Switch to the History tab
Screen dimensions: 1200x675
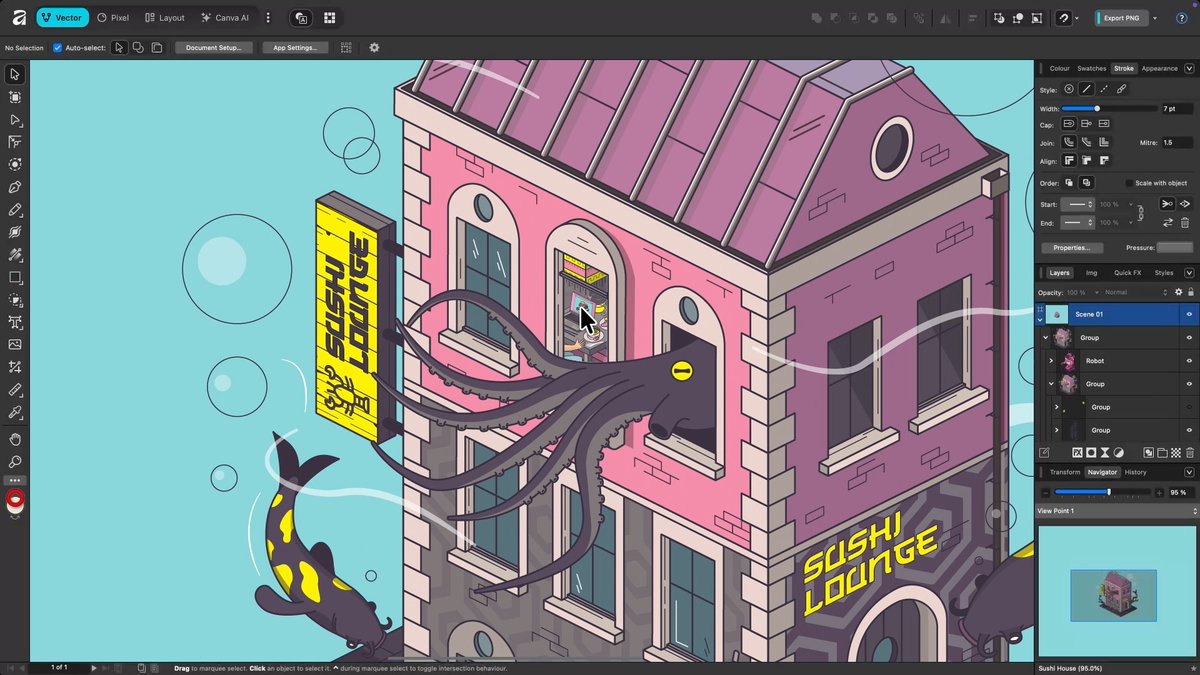click(x=1135, y=472)
